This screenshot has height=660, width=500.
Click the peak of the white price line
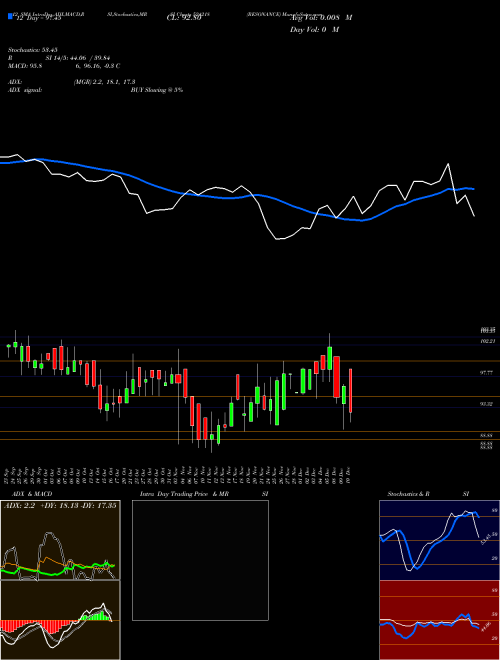448,164
